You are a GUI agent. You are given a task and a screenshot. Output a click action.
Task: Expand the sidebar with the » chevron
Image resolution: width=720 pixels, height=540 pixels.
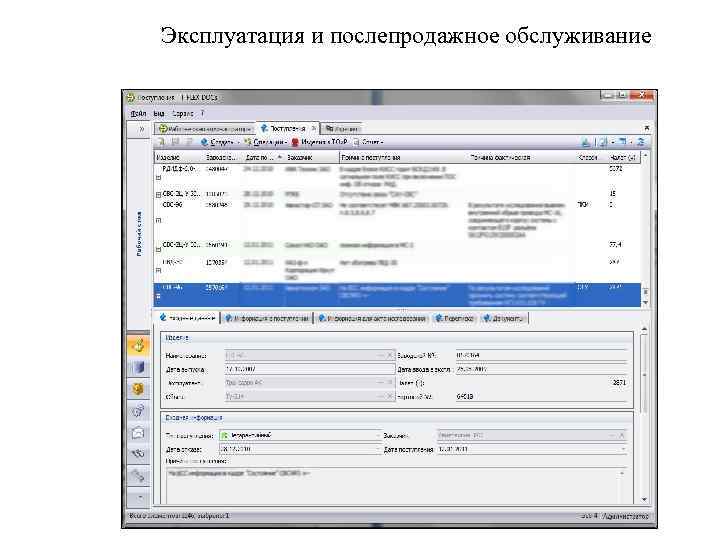click(141, 129)
